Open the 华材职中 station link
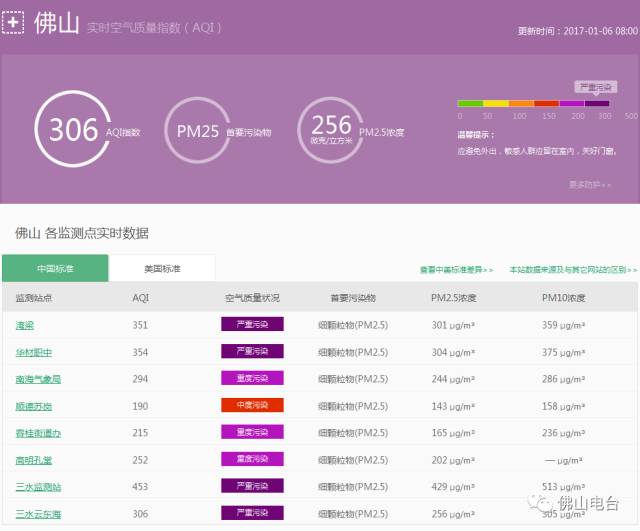Screen dimensions: 640x531 pos(34,352)
